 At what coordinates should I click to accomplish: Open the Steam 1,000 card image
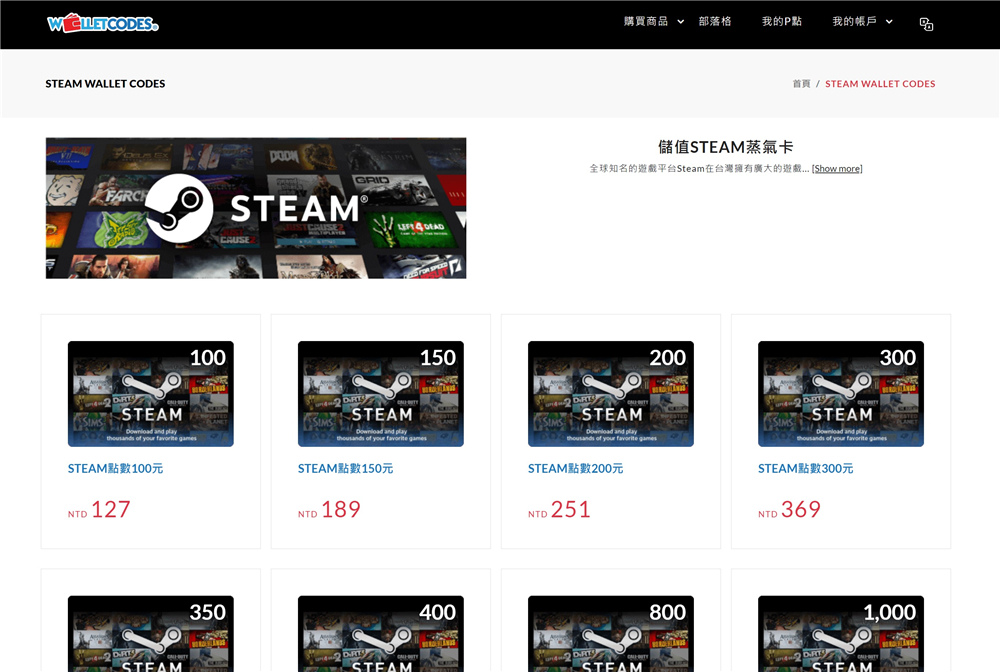pos(841,634)
